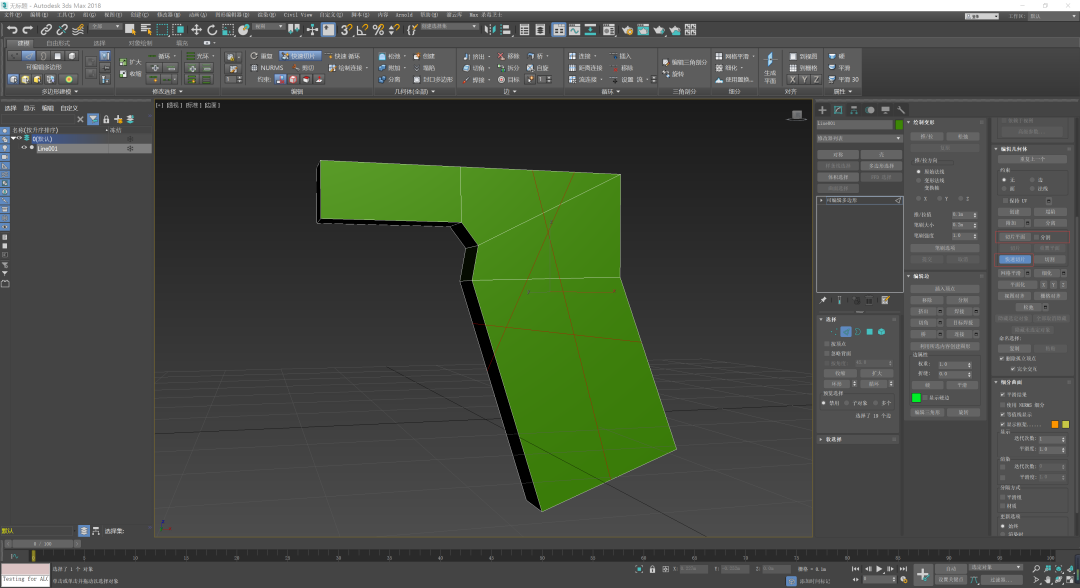Viewport: 1080px width, 588px height.
Task: Select the 多个 preview selection radio
Action: pos(876,403)
